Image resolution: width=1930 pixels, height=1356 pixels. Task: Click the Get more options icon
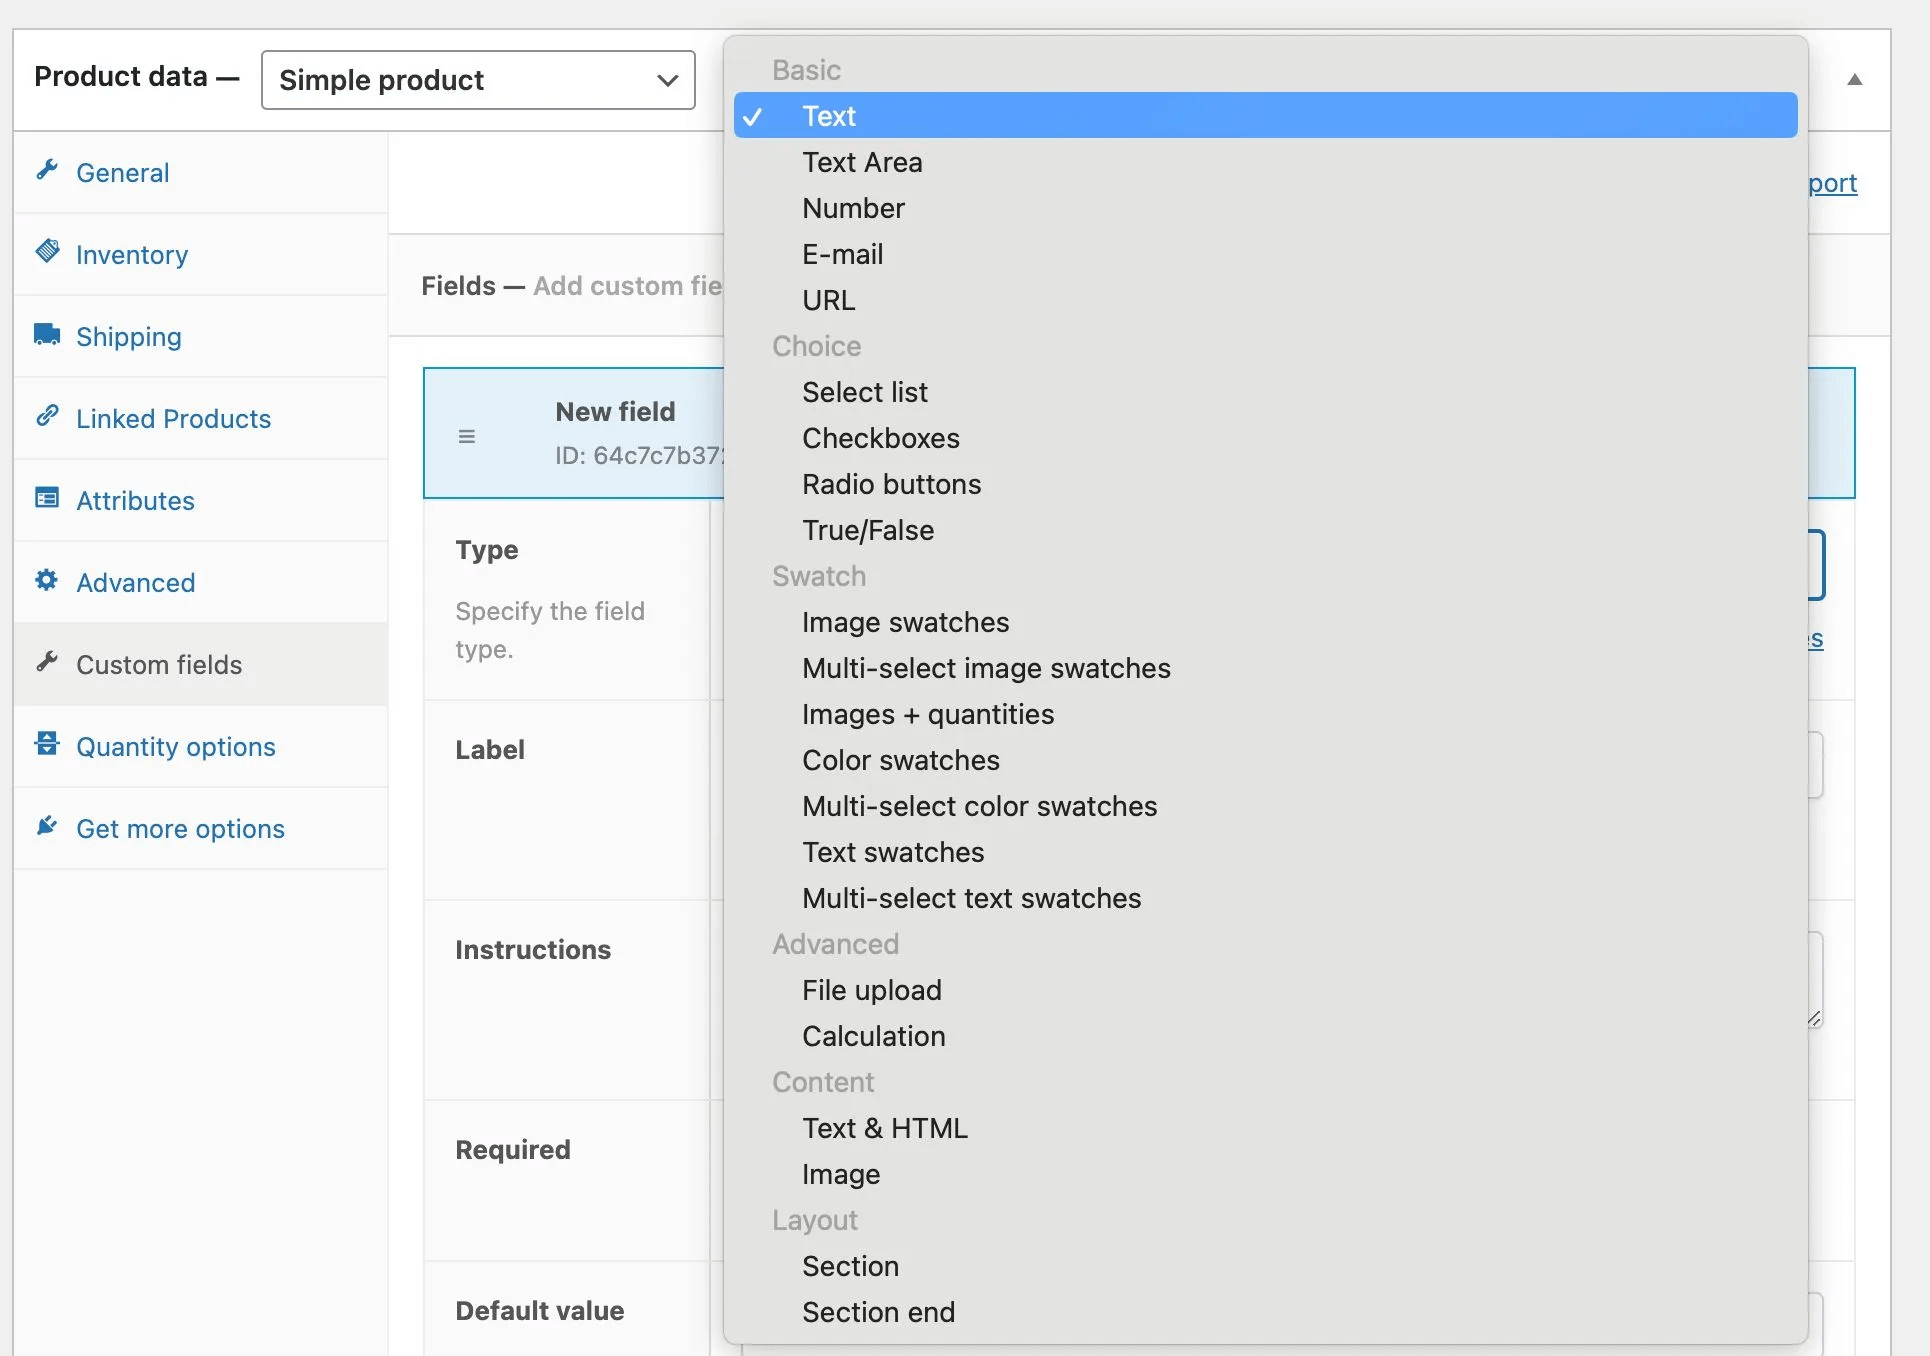[x=47, y=828]
